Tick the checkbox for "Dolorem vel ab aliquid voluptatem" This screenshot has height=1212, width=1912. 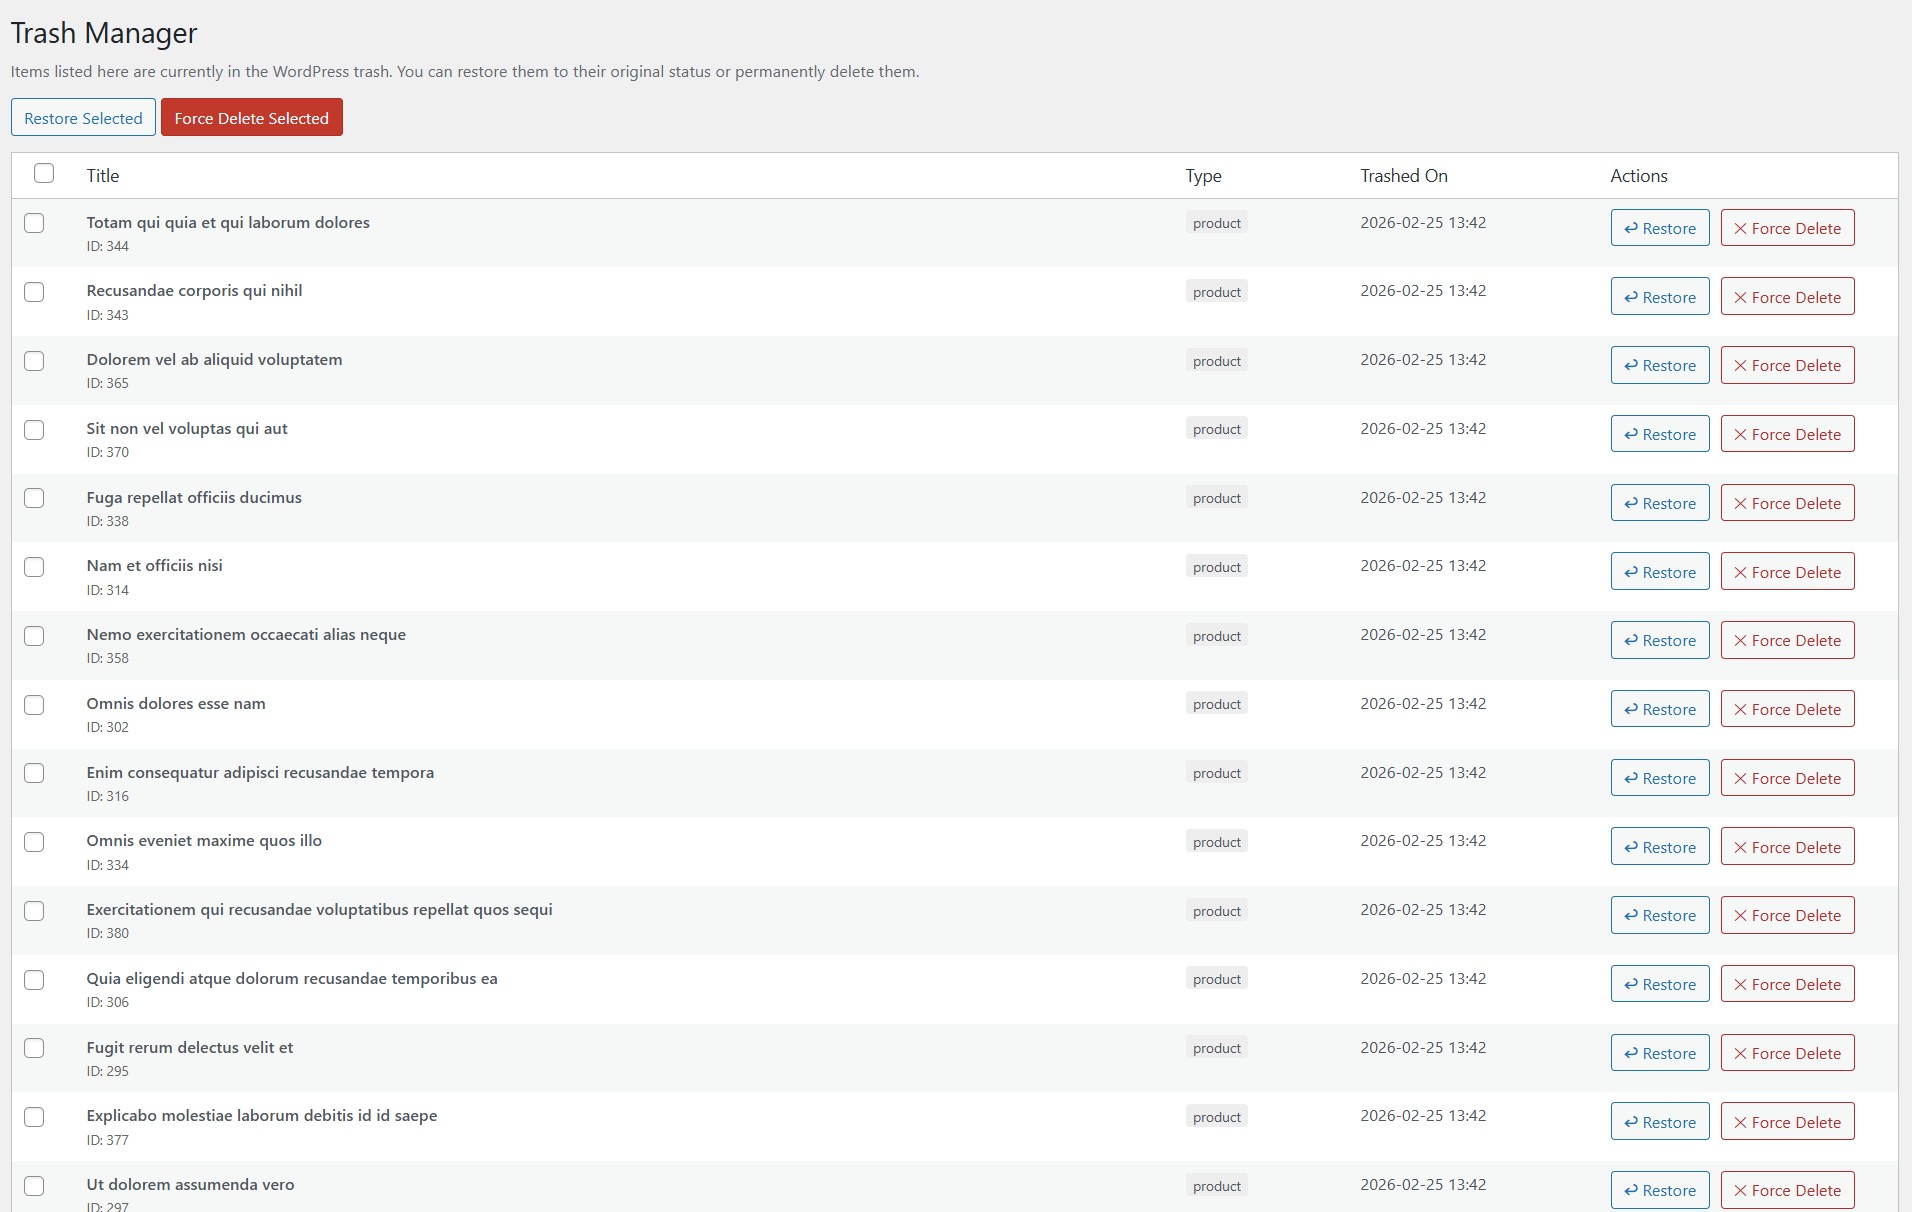[x=35, y=361]
